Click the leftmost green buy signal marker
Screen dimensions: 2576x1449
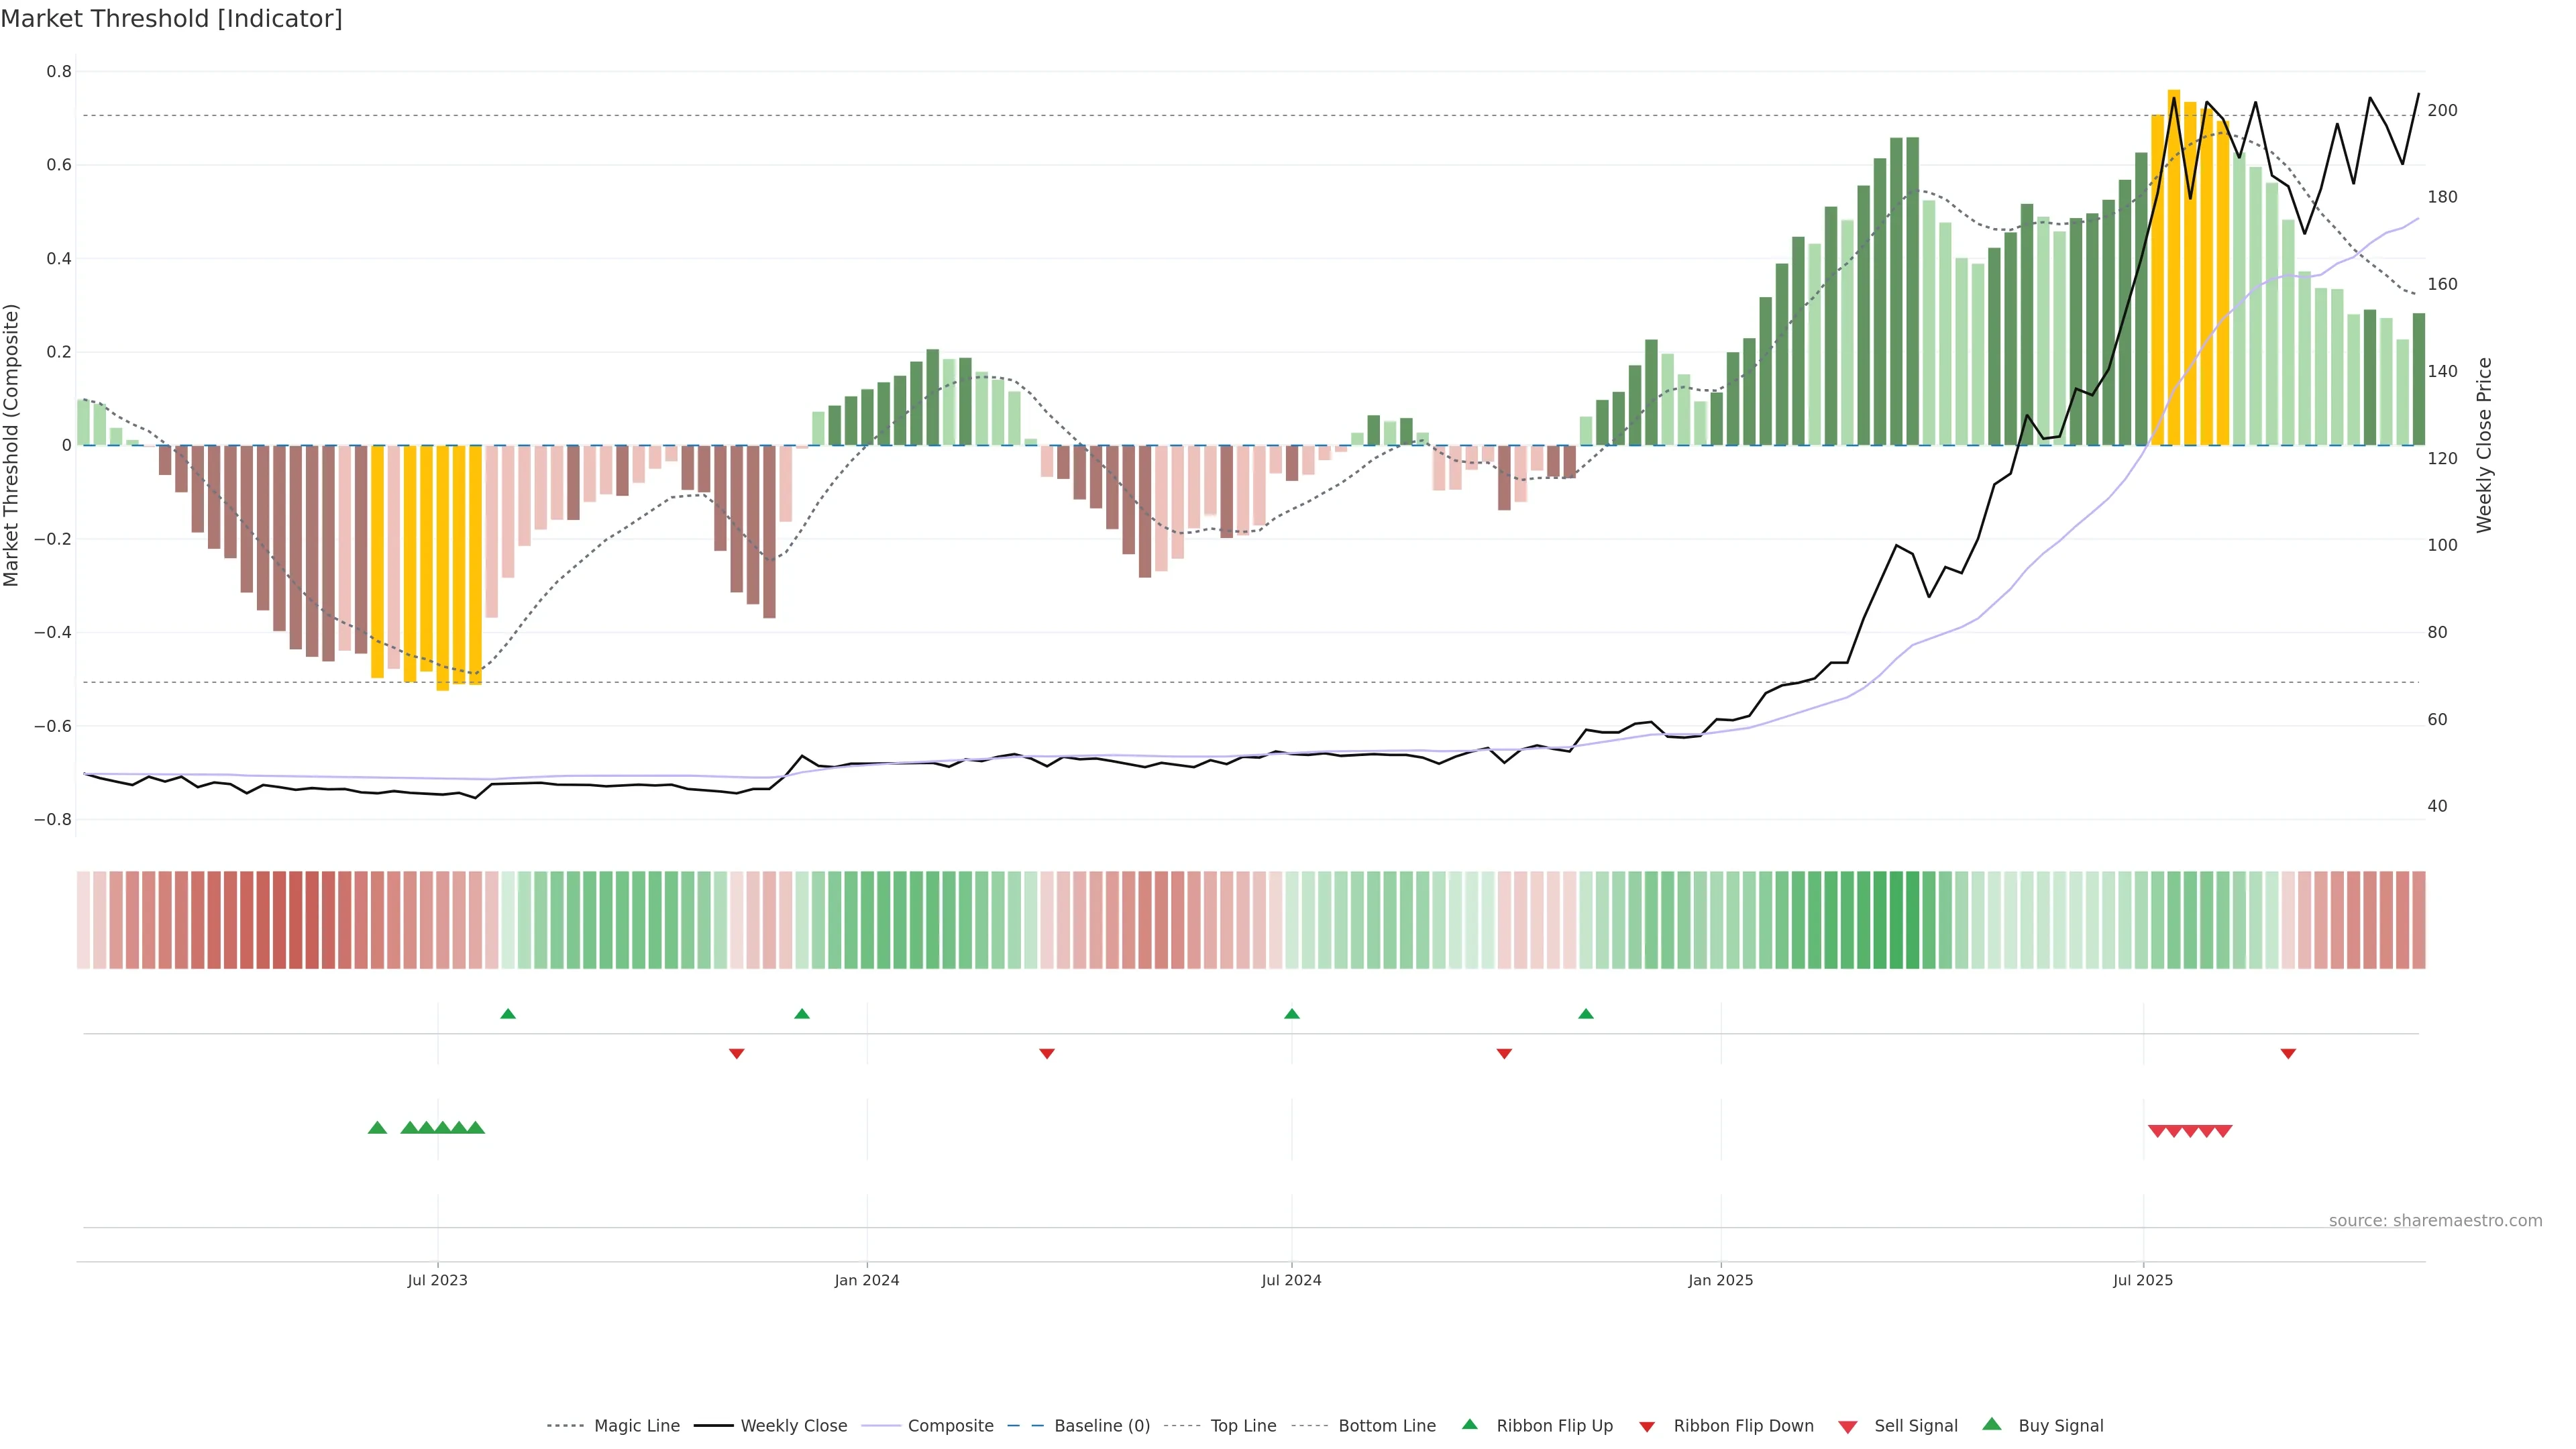(377, 1128)
